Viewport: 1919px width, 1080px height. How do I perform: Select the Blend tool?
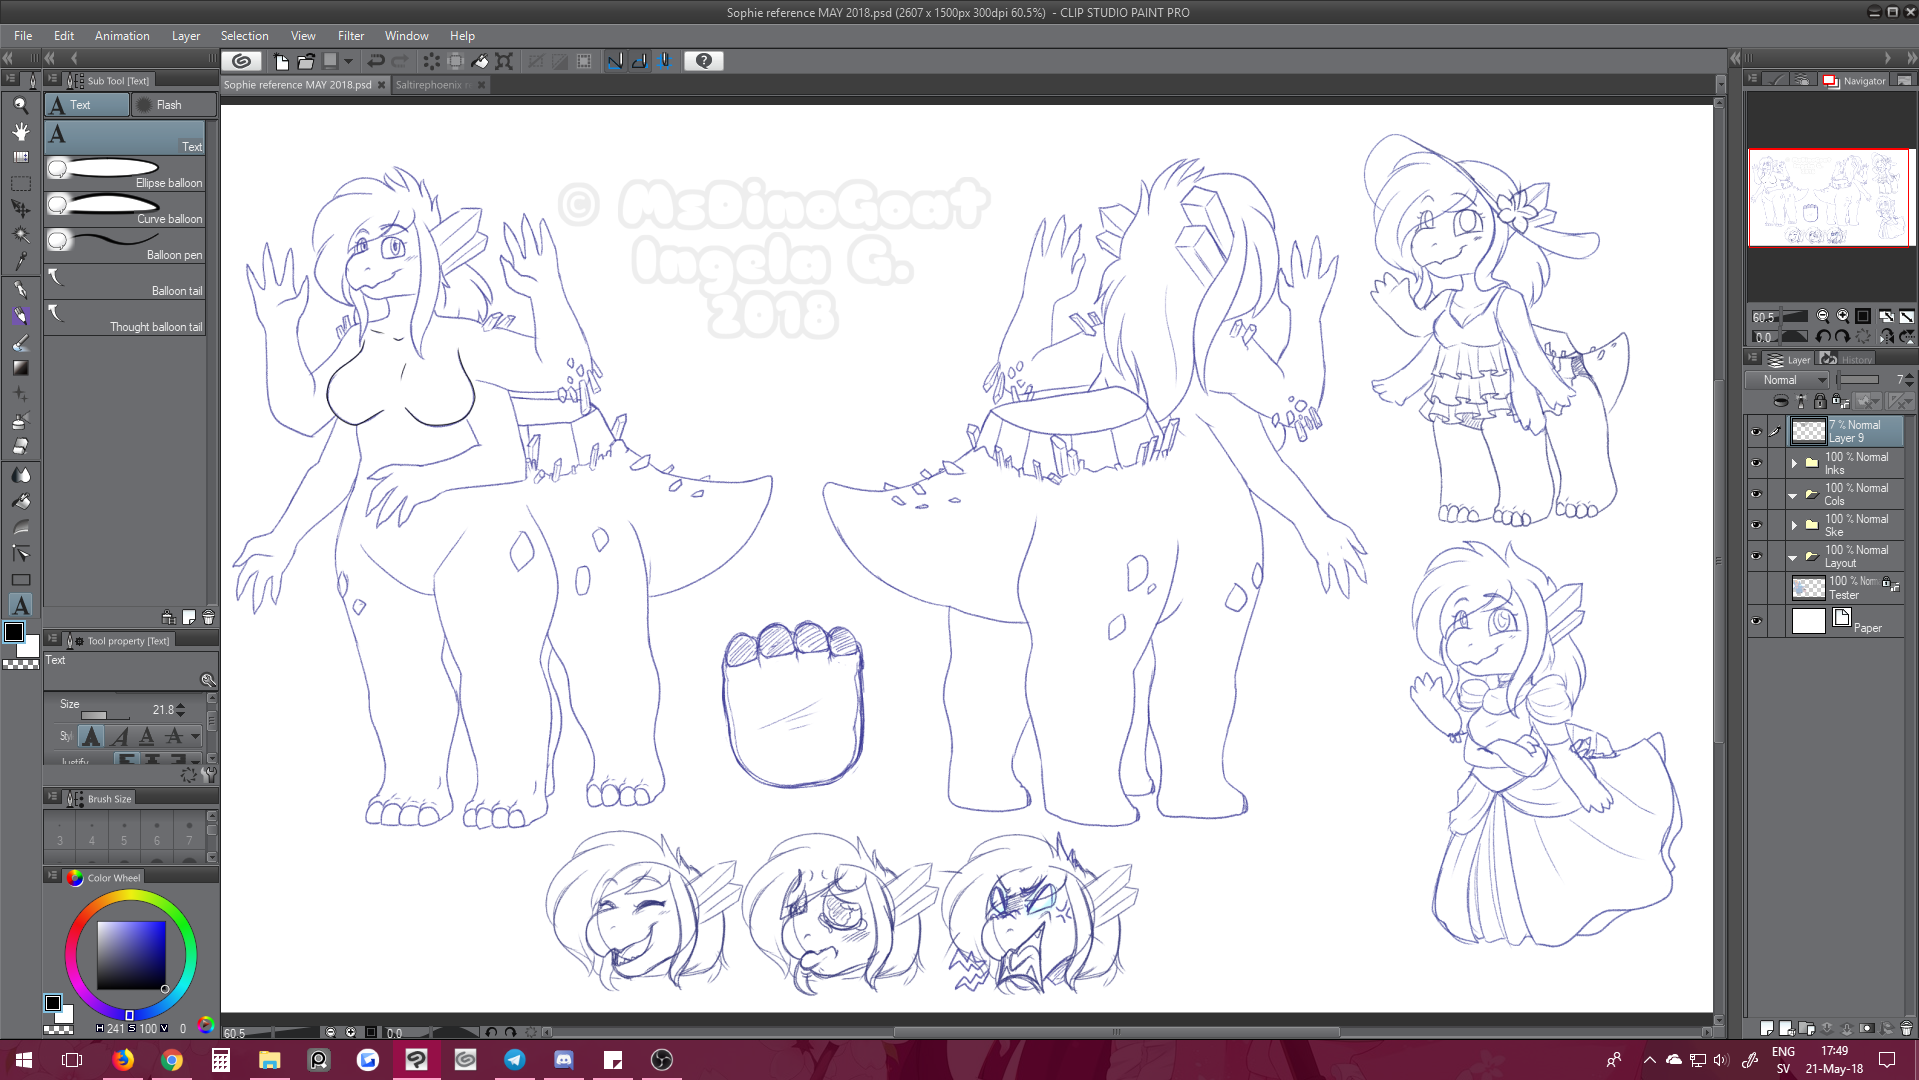[x=20, y=474]
